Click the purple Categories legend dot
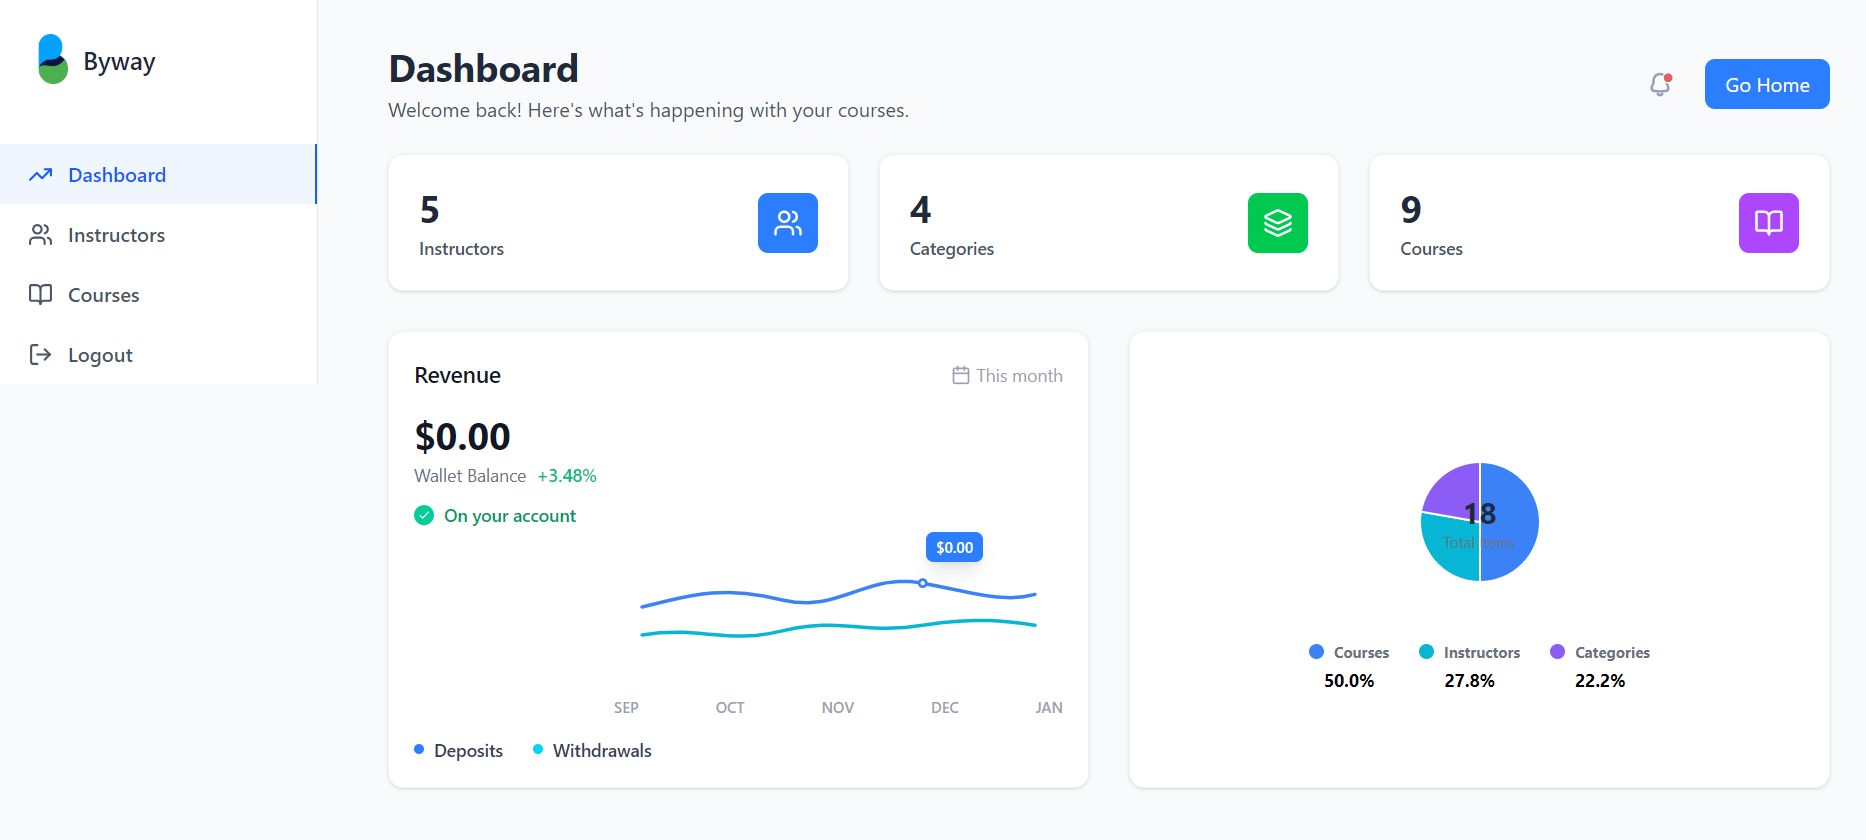 [1557, 652]
